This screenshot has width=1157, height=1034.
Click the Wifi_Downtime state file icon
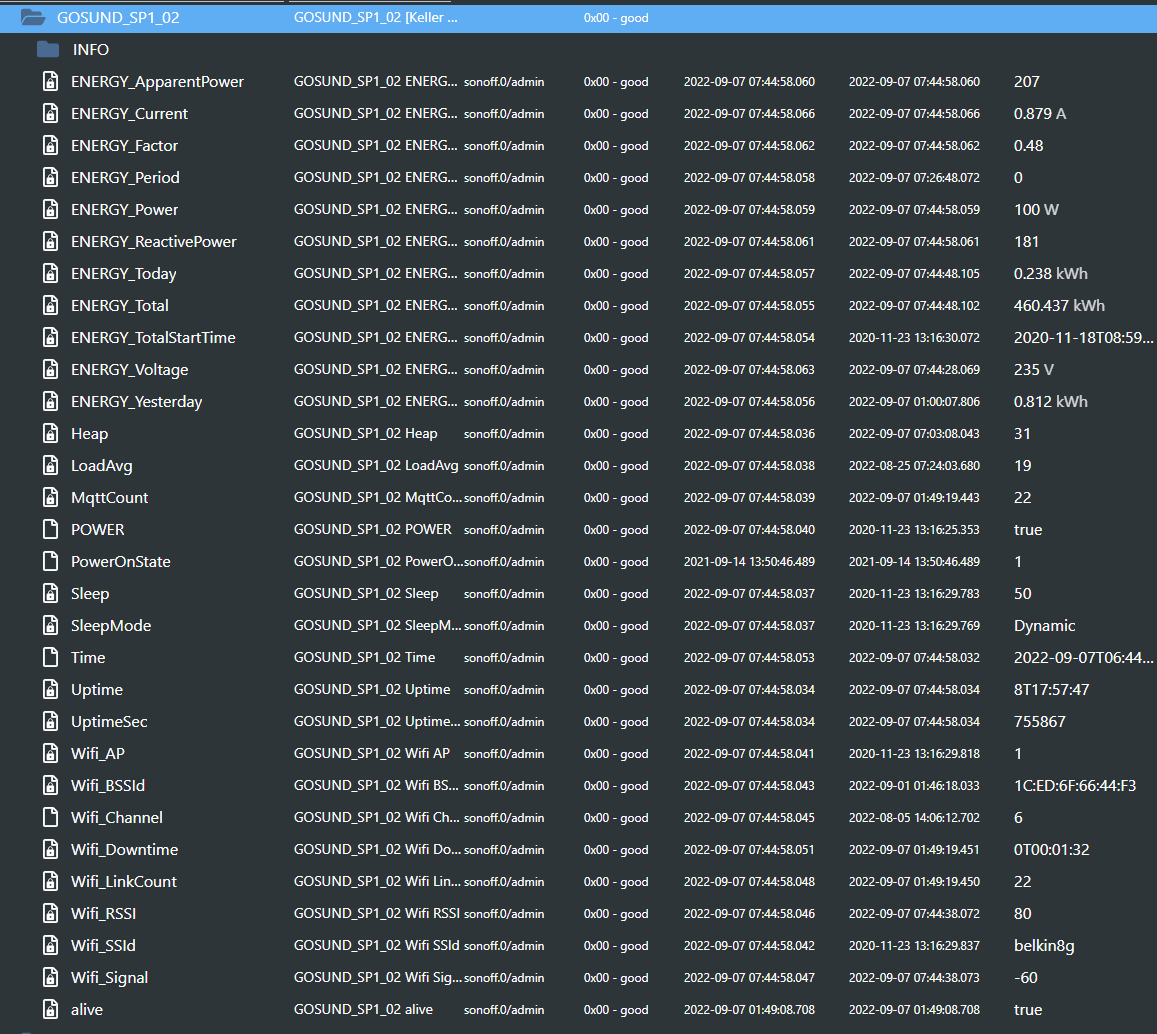coord(50,849)
